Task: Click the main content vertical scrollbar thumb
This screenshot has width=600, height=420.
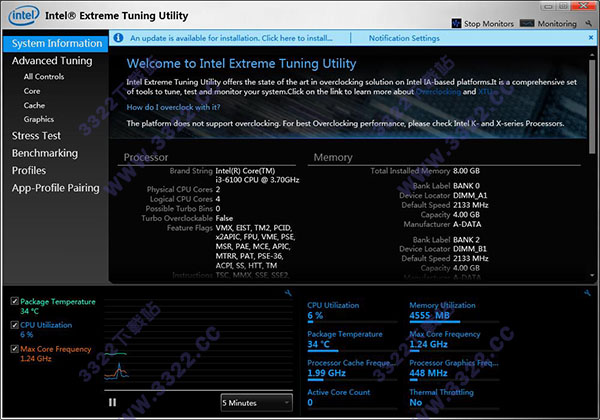Action: (x=592, y=106)
